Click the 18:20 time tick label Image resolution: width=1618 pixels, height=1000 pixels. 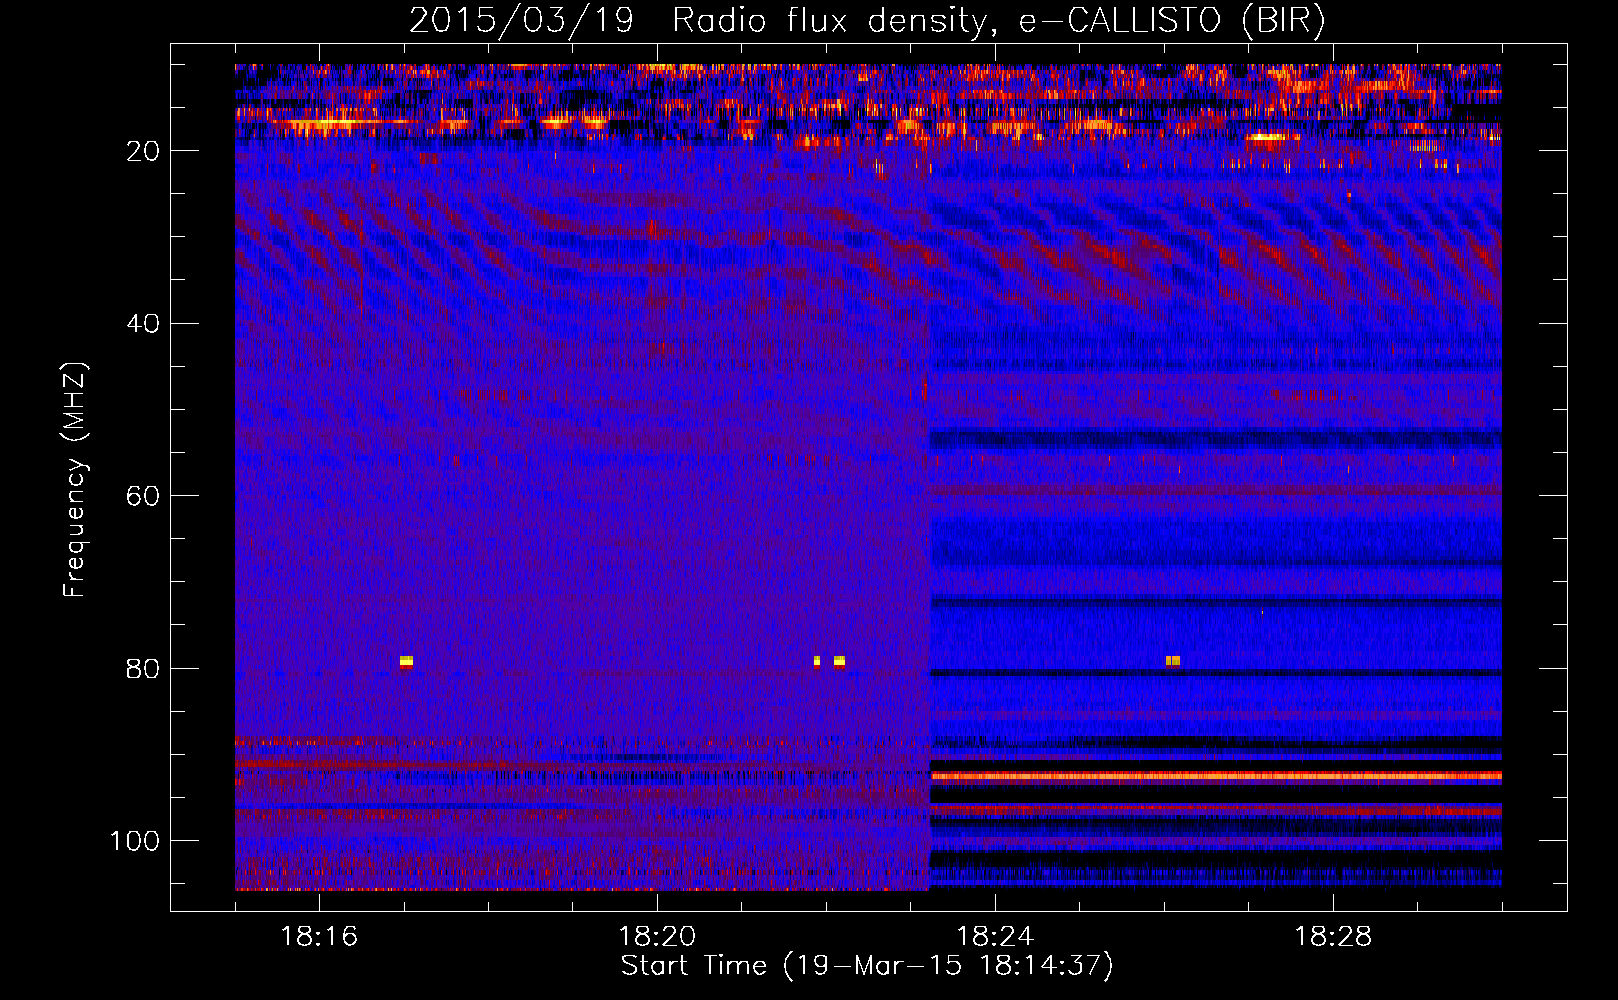click(x=657, y=936)
